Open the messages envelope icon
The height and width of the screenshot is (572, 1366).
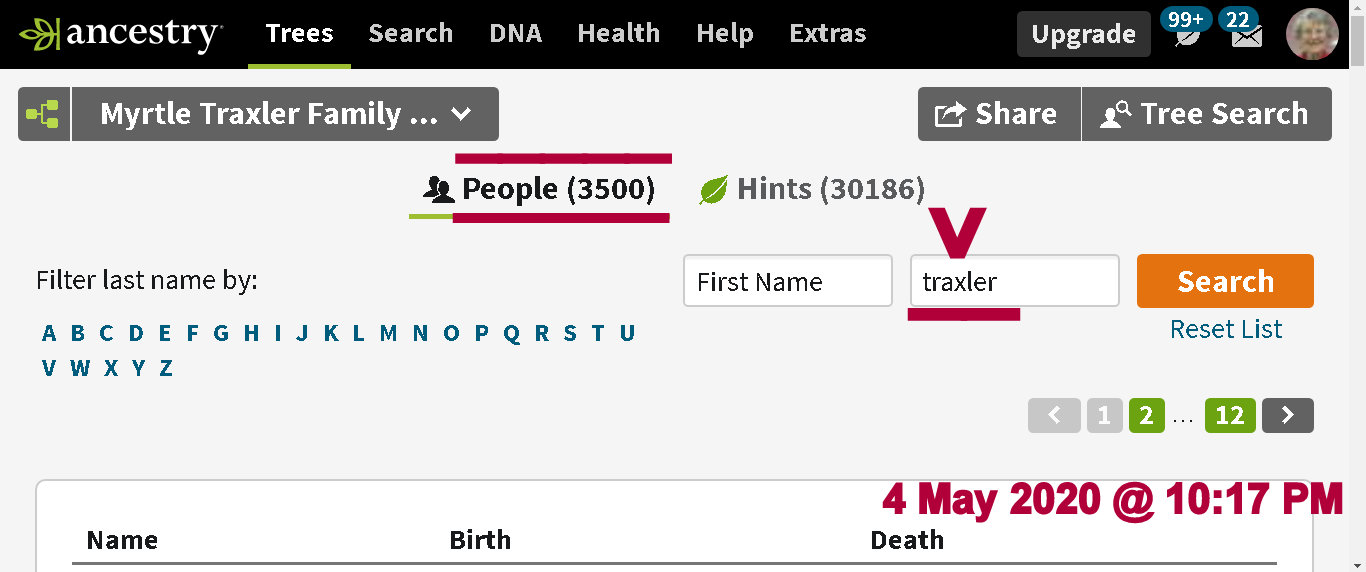pos(1245,35)
